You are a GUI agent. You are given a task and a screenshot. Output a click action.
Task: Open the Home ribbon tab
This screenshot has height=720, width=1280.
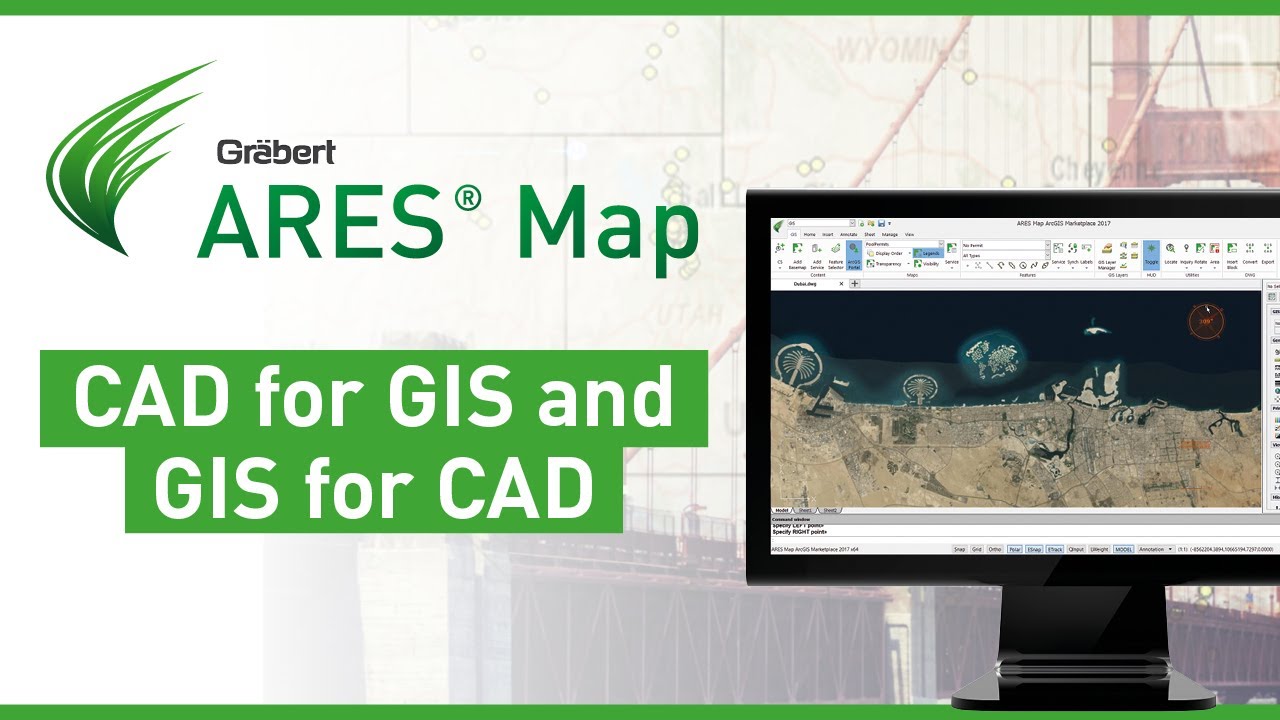click(810, 235)
